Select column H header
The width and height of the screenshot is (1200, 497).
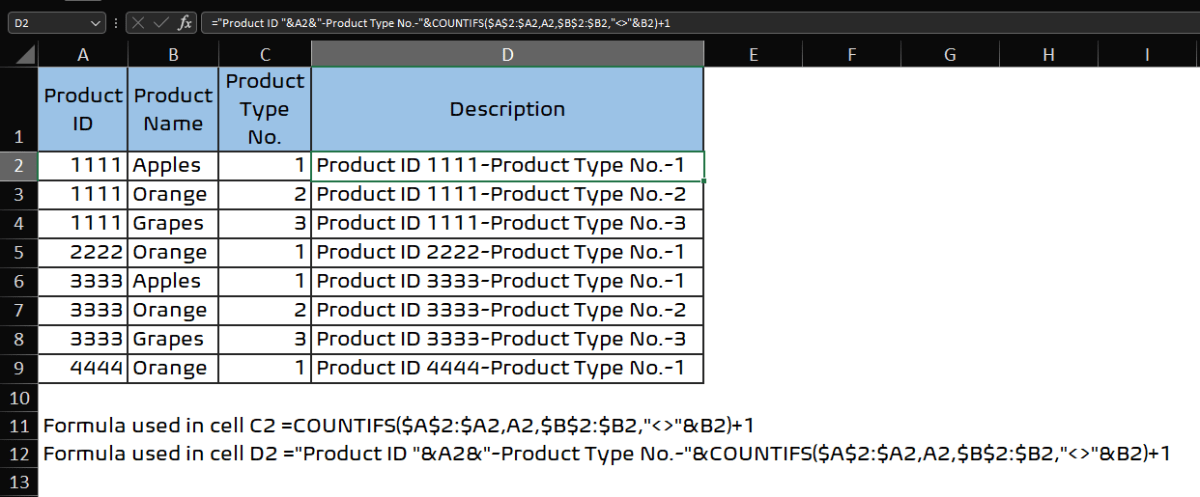tap(1047, 54)
